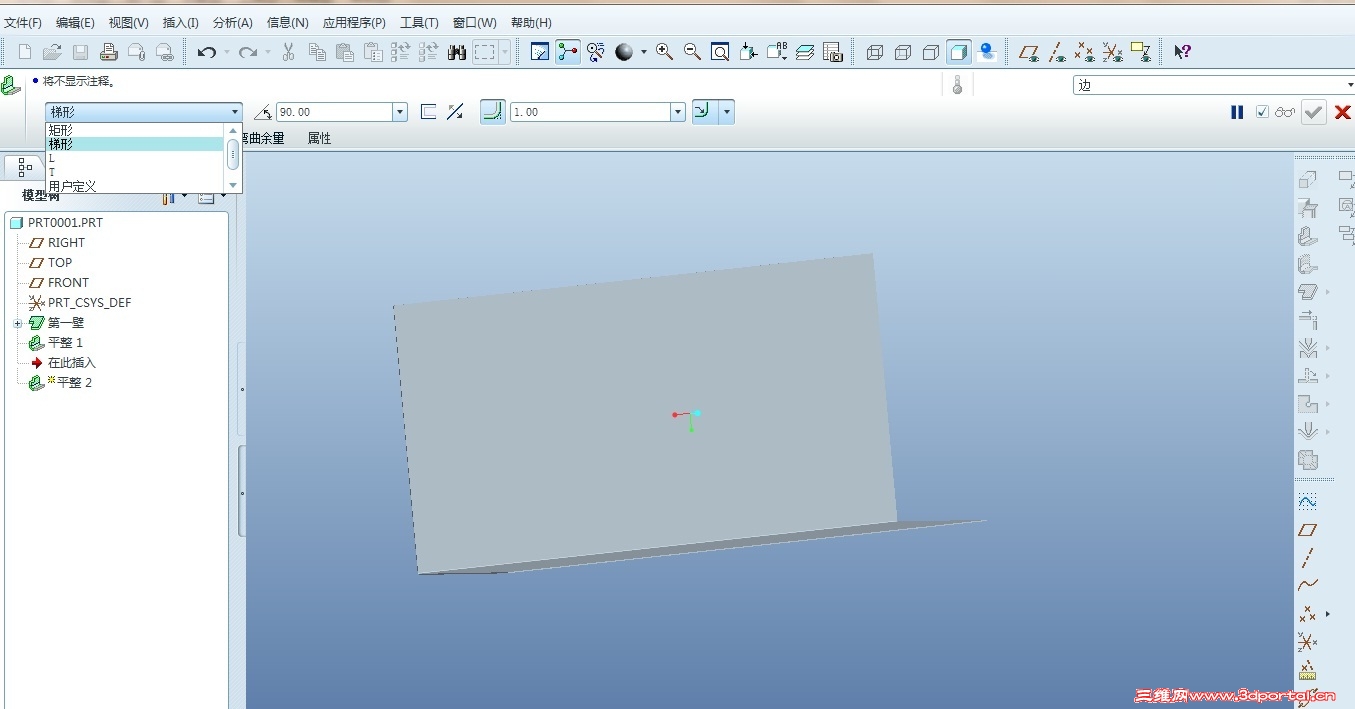This screenshot has height=709, width=1355.
Task: Open the layers tool
Action: (x=805, y=52)
